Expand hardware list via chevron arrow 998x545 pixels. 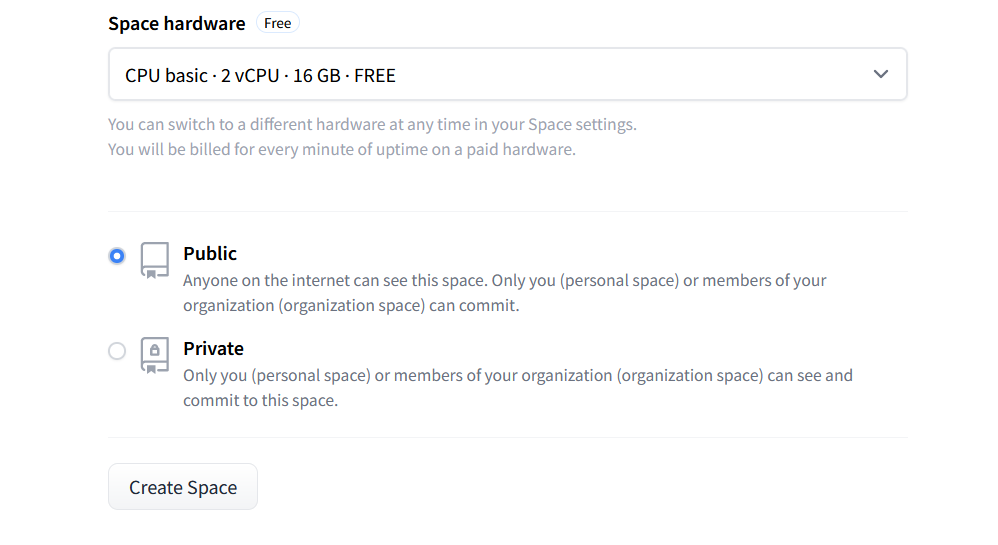tap(880, 74)
